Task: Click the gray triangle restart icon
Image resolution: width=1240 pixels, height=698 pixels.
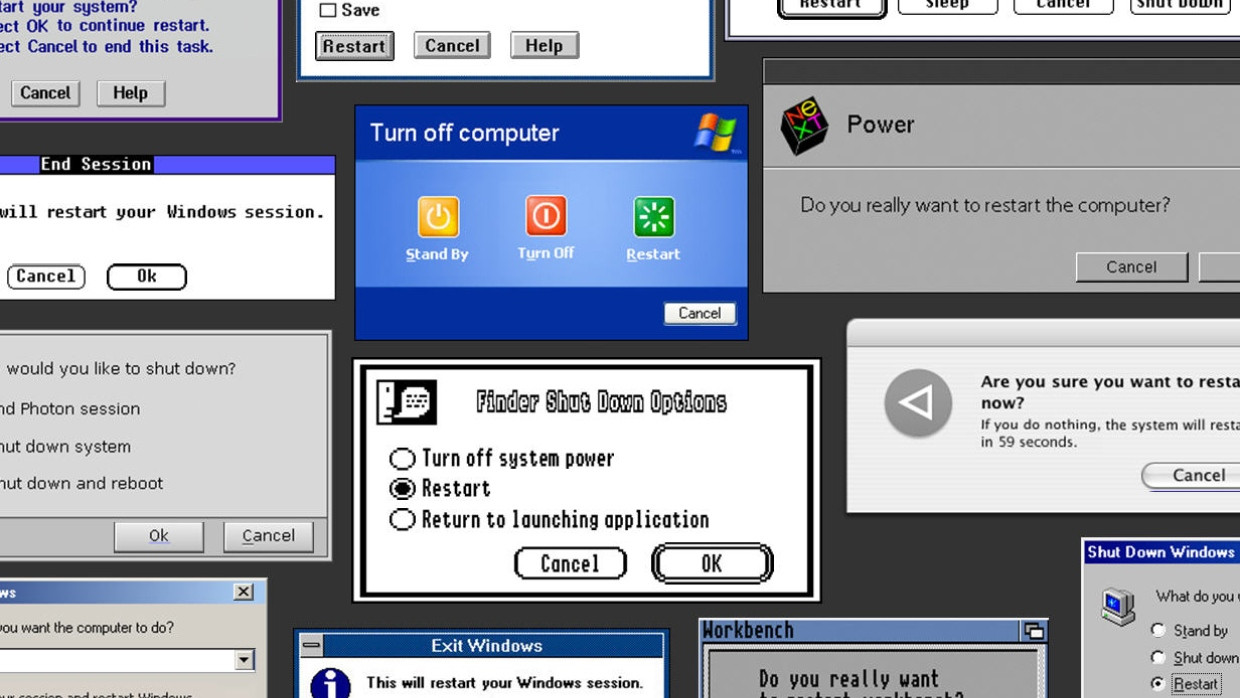Action: tap(917, 403)
